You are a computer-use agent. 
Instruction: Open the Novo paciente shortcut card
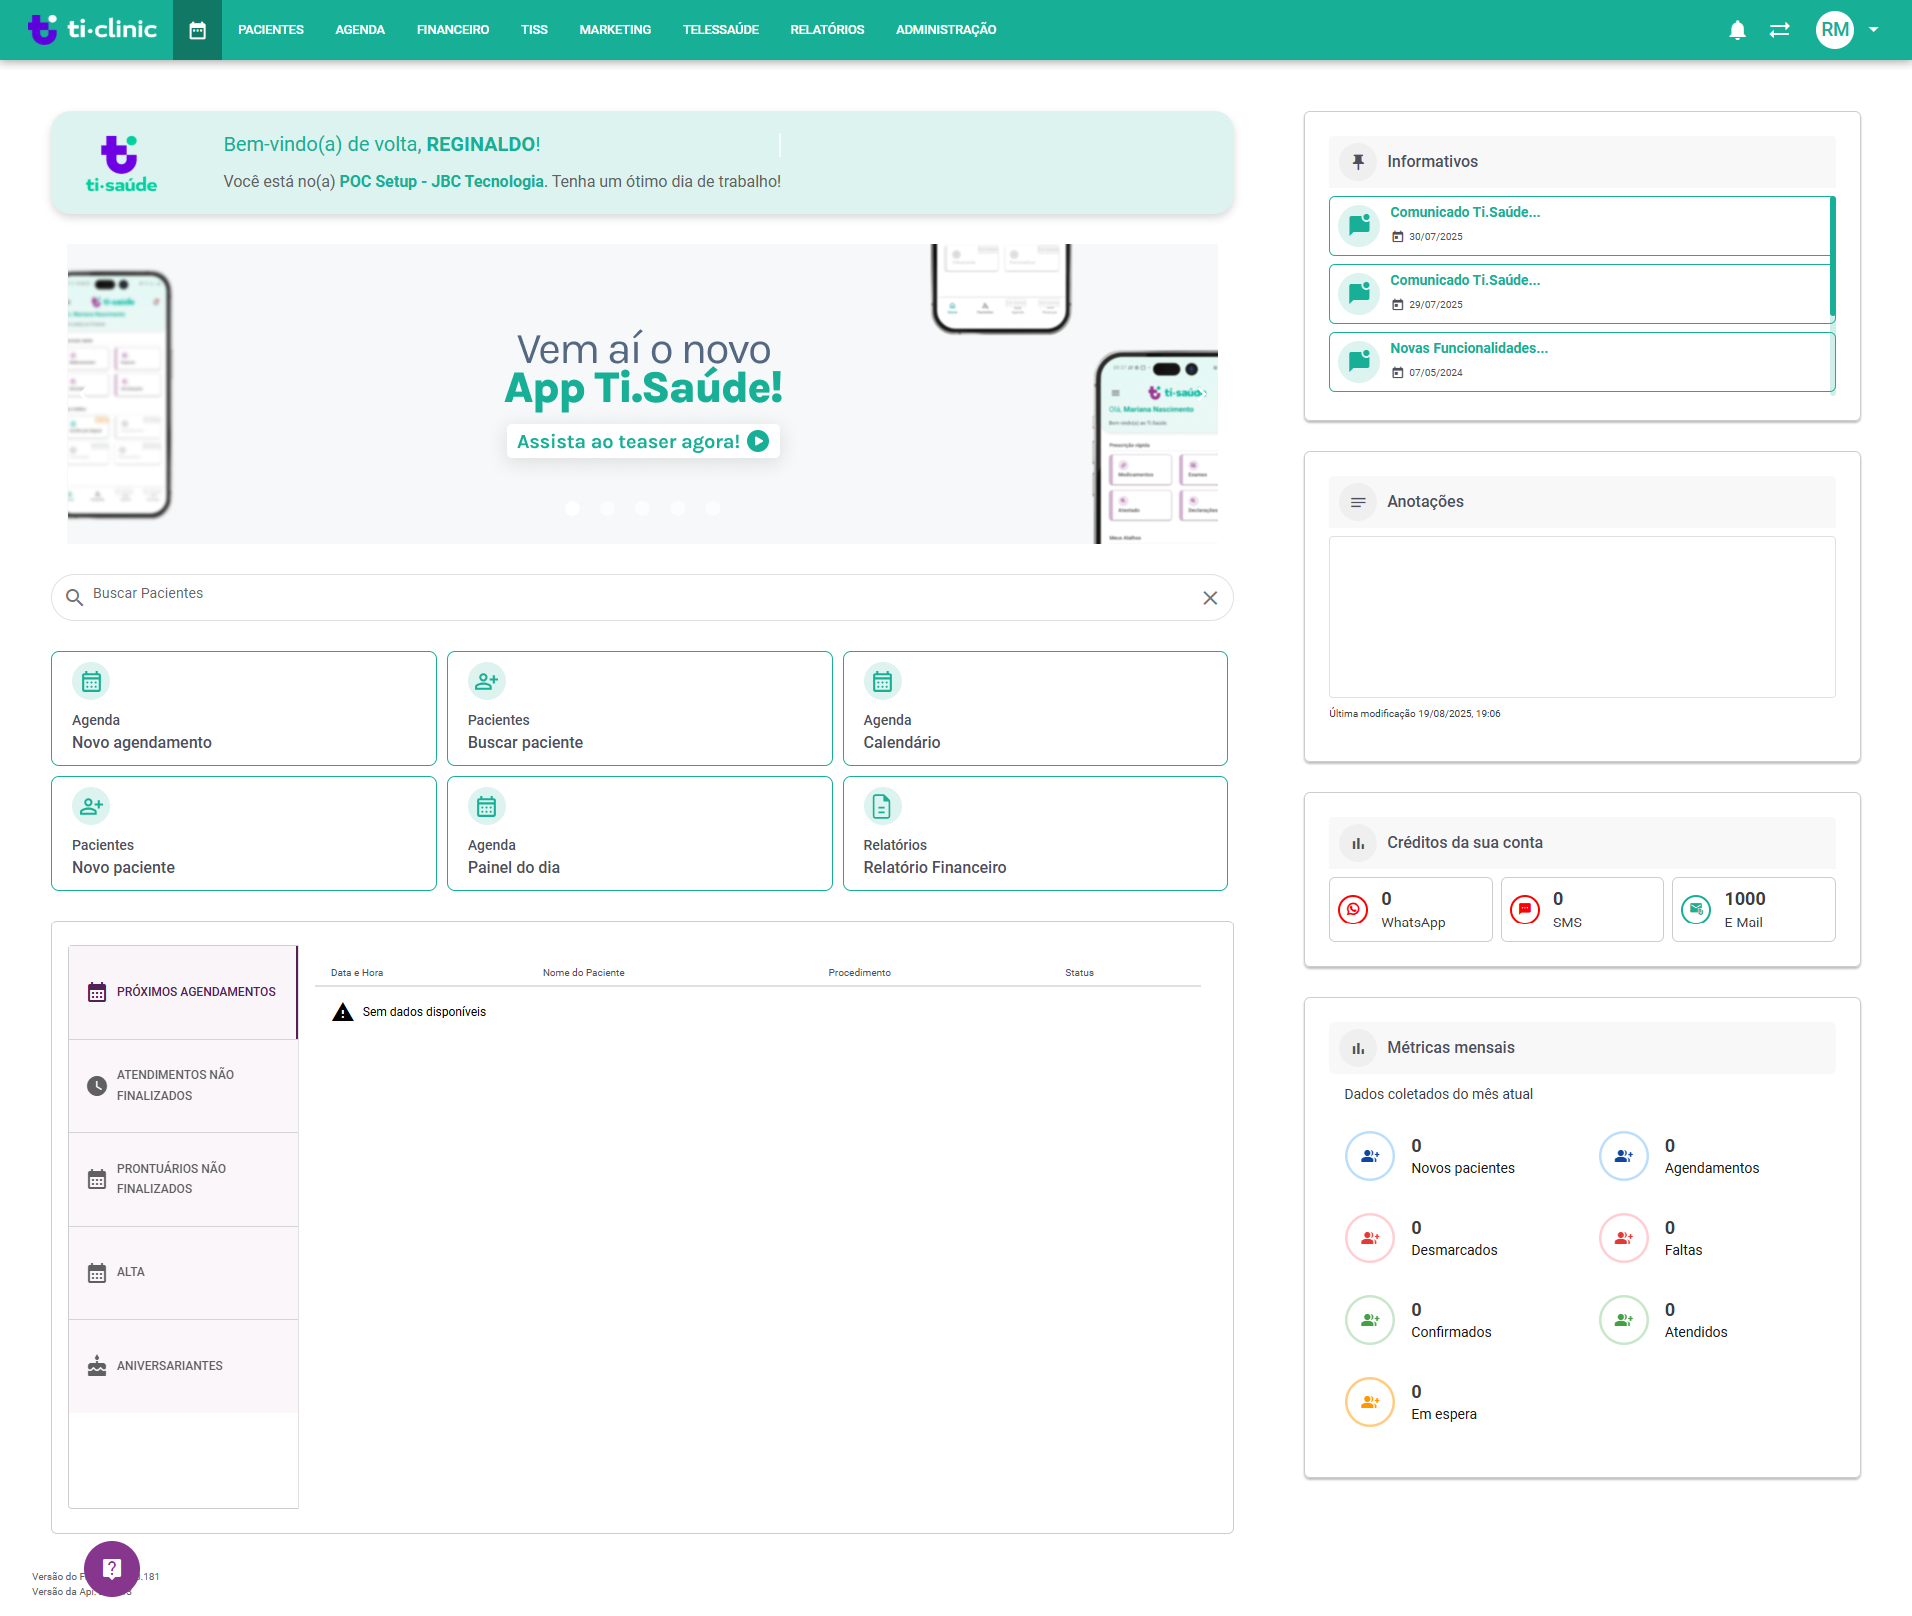point(244,834)
